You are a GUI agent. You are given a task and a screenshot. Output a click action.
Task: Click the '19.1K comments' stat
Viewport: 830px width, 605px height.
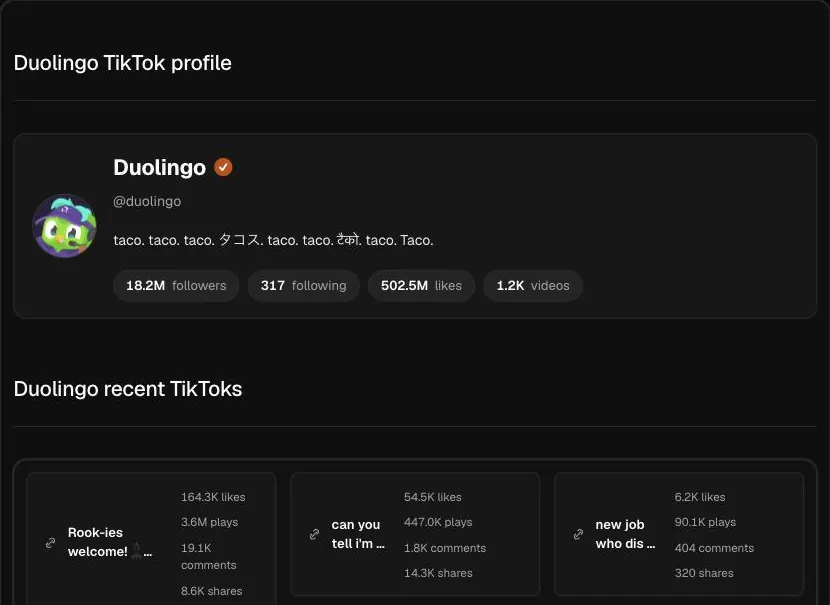[x=209, y=556]
